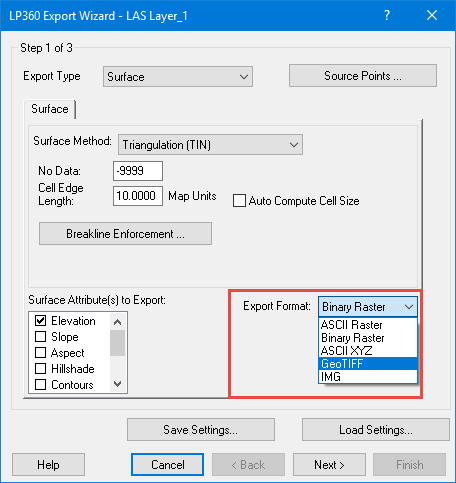Choose GeoTIFF export format
This screenshot has width=456, height=483.
pyautogui.click(x=368, y=364)
